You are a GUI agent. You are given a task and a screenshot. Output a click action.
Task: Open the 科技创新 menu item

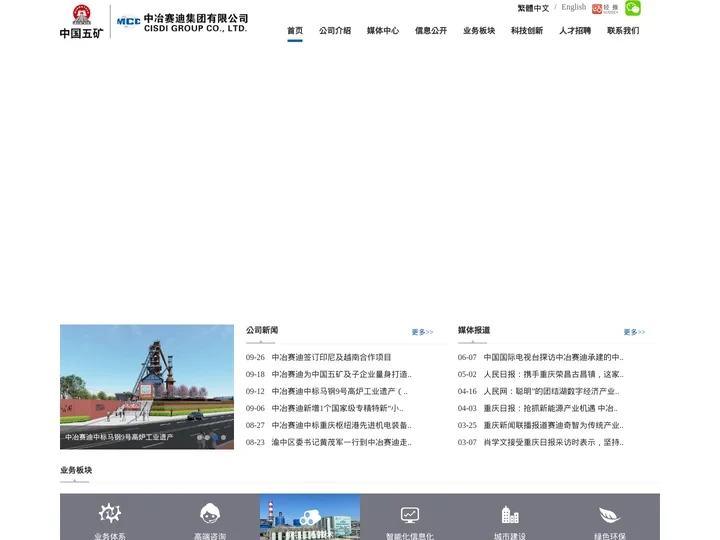click(527, 31)
